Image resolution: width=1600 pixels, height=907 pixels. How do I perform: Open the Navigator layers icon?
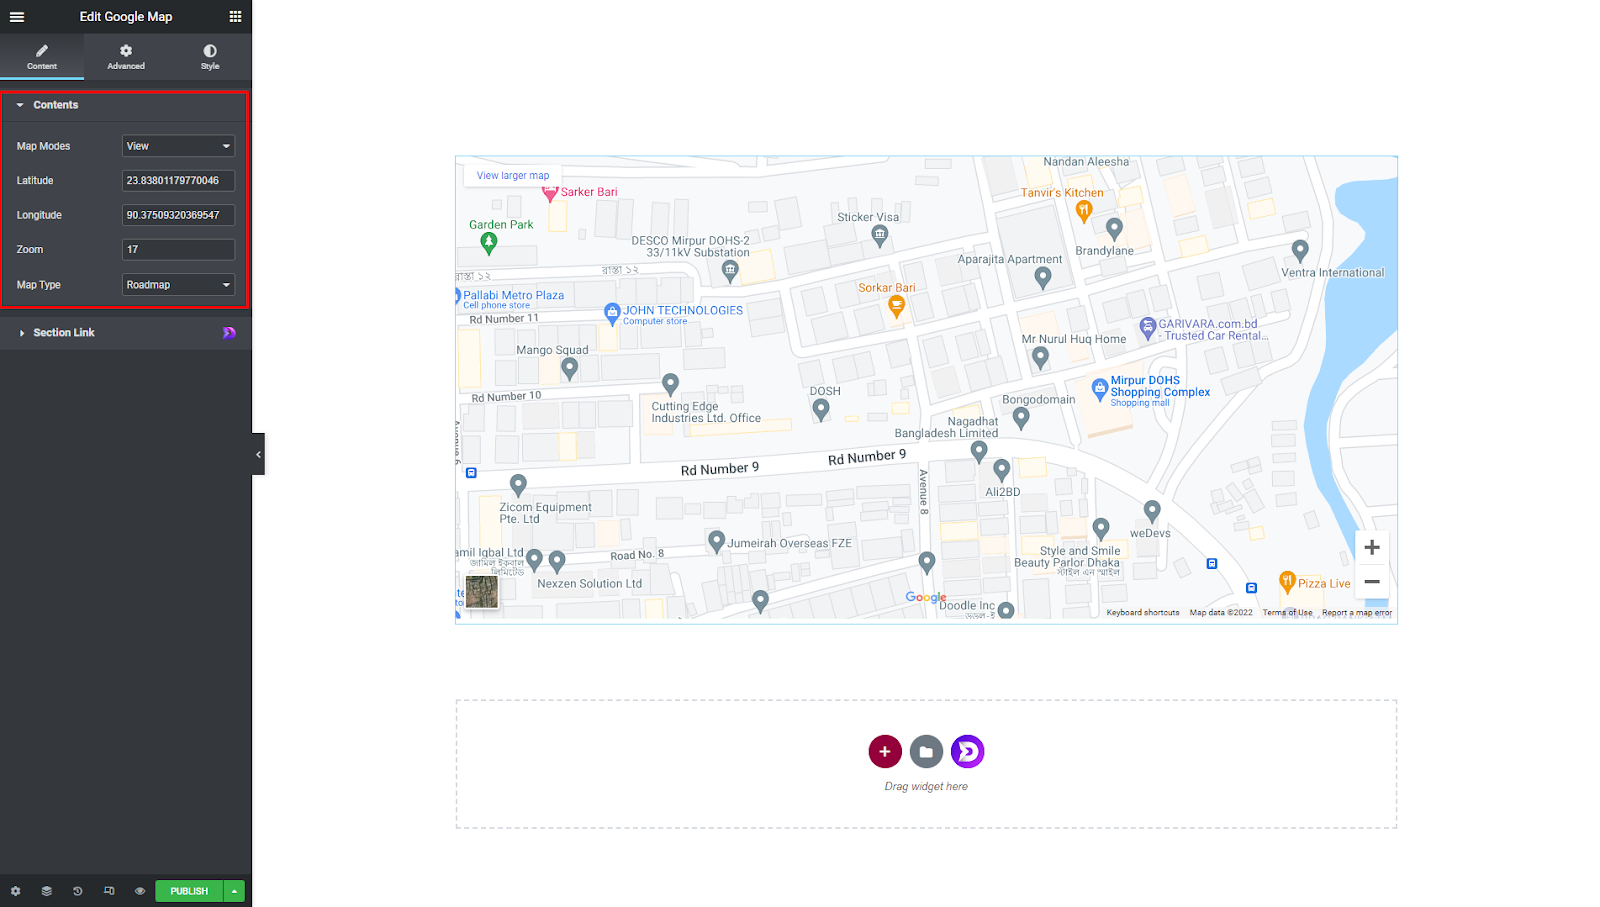pos(46,891)
